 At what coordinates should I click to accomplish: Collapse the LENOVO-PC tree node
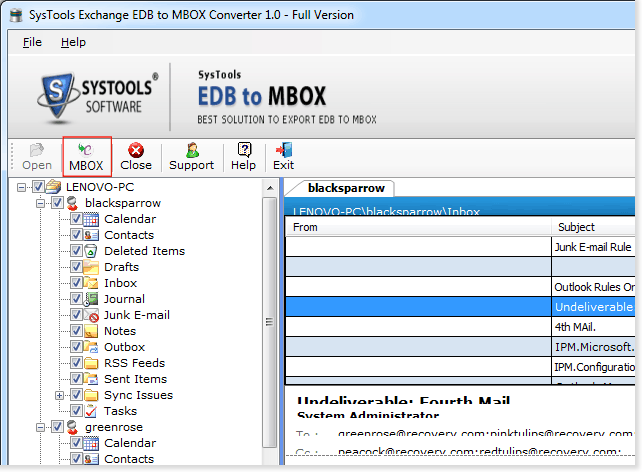click(x=24, y=187)
